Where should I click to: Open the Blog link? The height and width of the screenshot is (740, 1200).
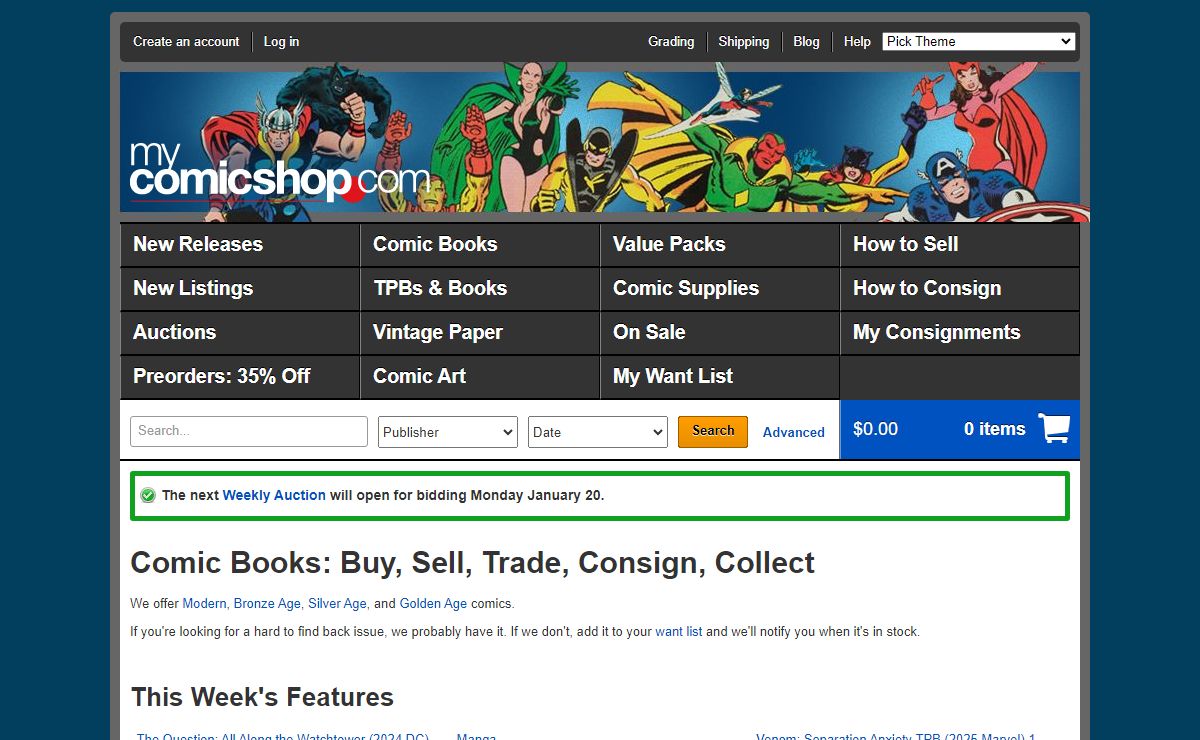pos(806,41)
